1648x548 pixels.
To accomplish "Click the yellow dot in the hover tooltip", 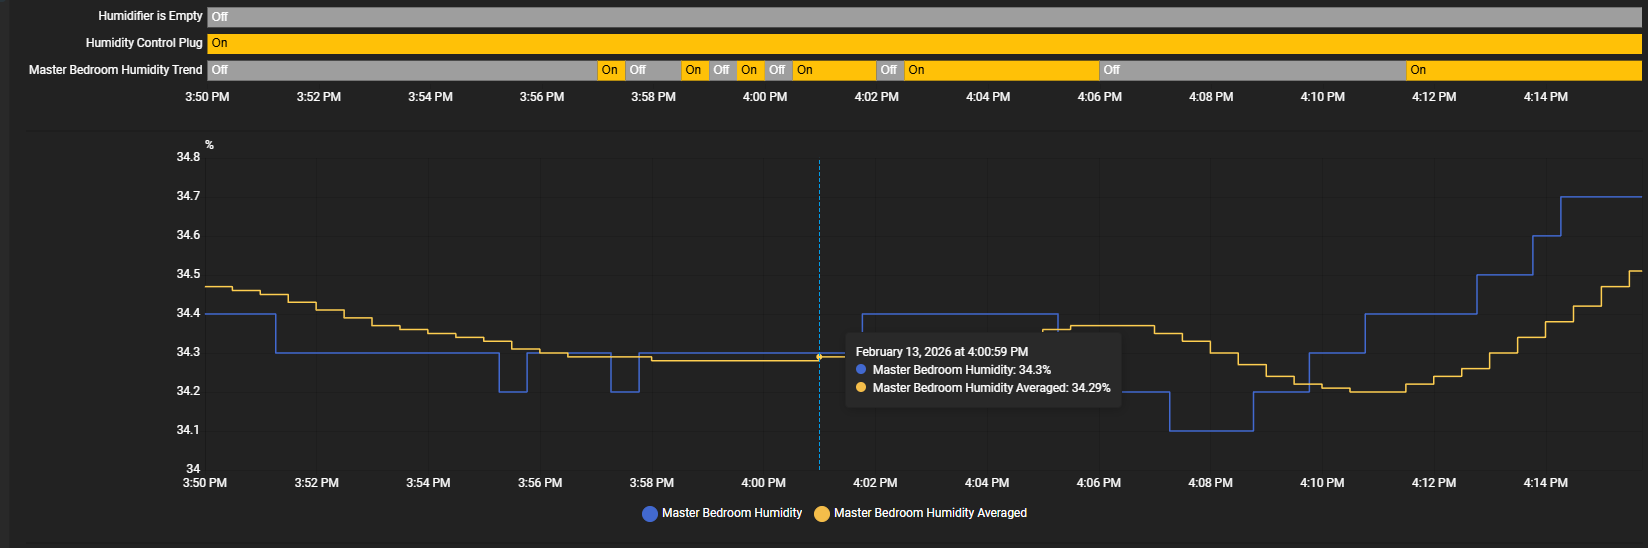I will (x=861, y=388).
